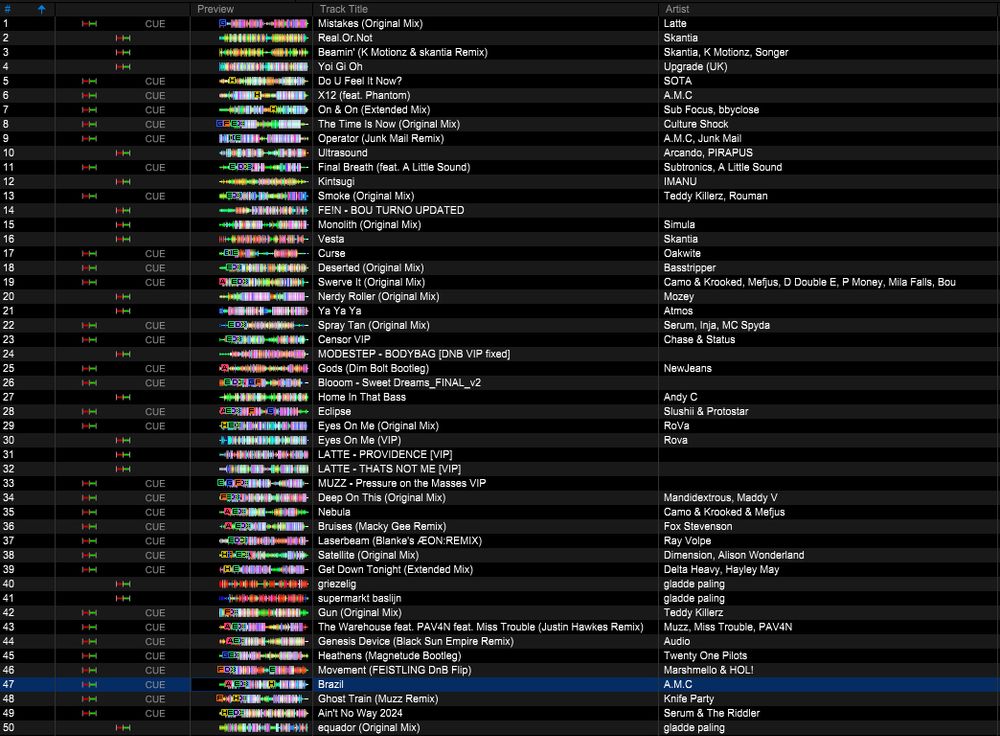Click the CUE label on Mistakes row

click(155, 24)
